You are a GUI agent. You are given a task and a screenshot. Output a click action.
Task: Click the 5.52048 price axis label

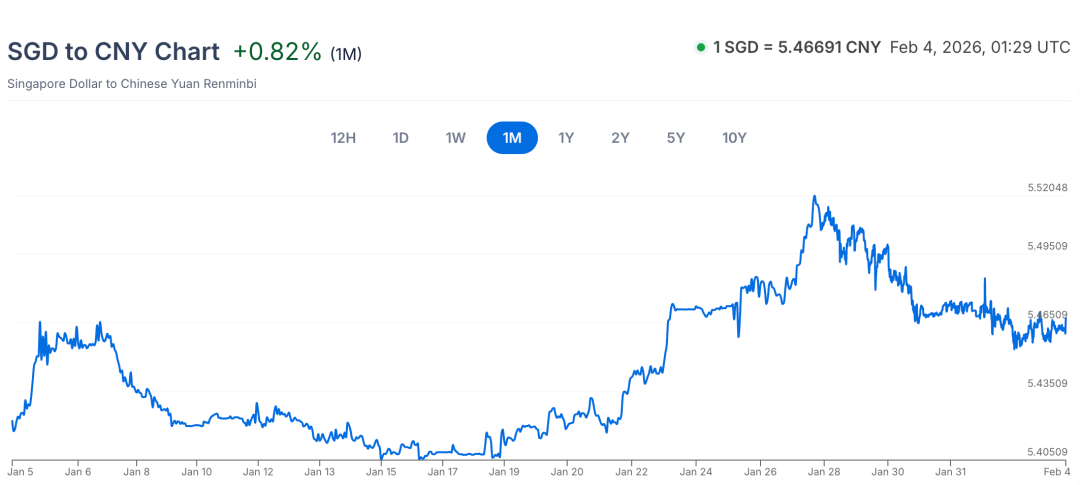click(1047, 188)
